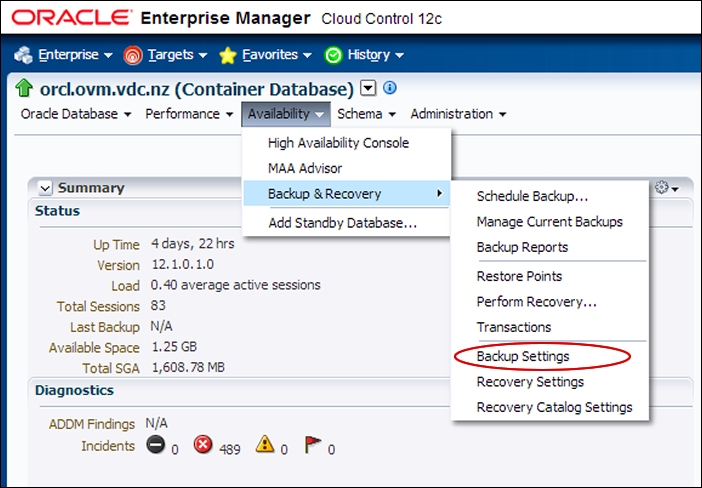Choose Backup Reports

pyautogui.click(x=550, y=248)
